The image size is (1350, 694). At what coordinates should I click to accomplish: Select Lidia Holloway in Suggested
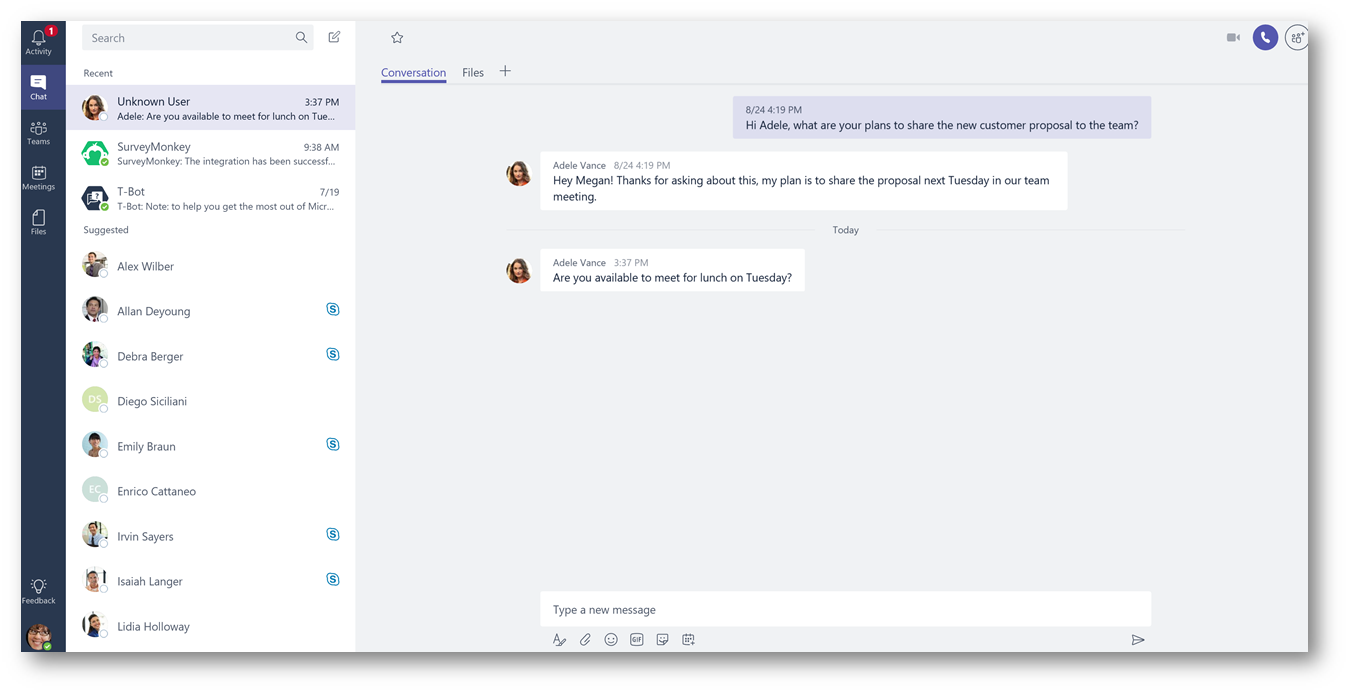[211, 626]
